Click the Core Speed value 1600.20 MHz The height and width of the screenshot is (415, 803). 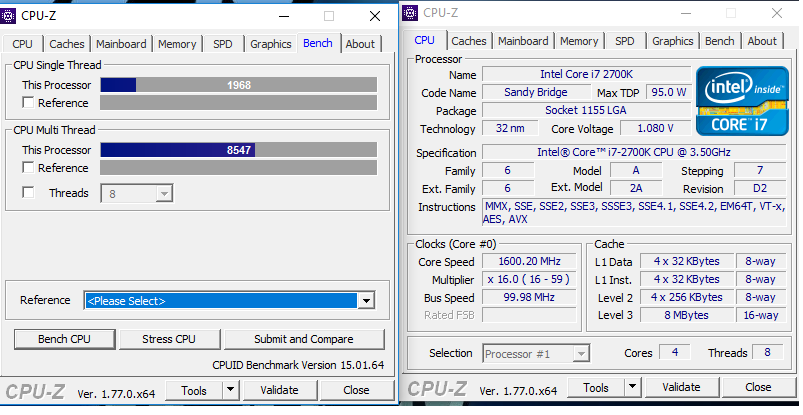(530, 261)
